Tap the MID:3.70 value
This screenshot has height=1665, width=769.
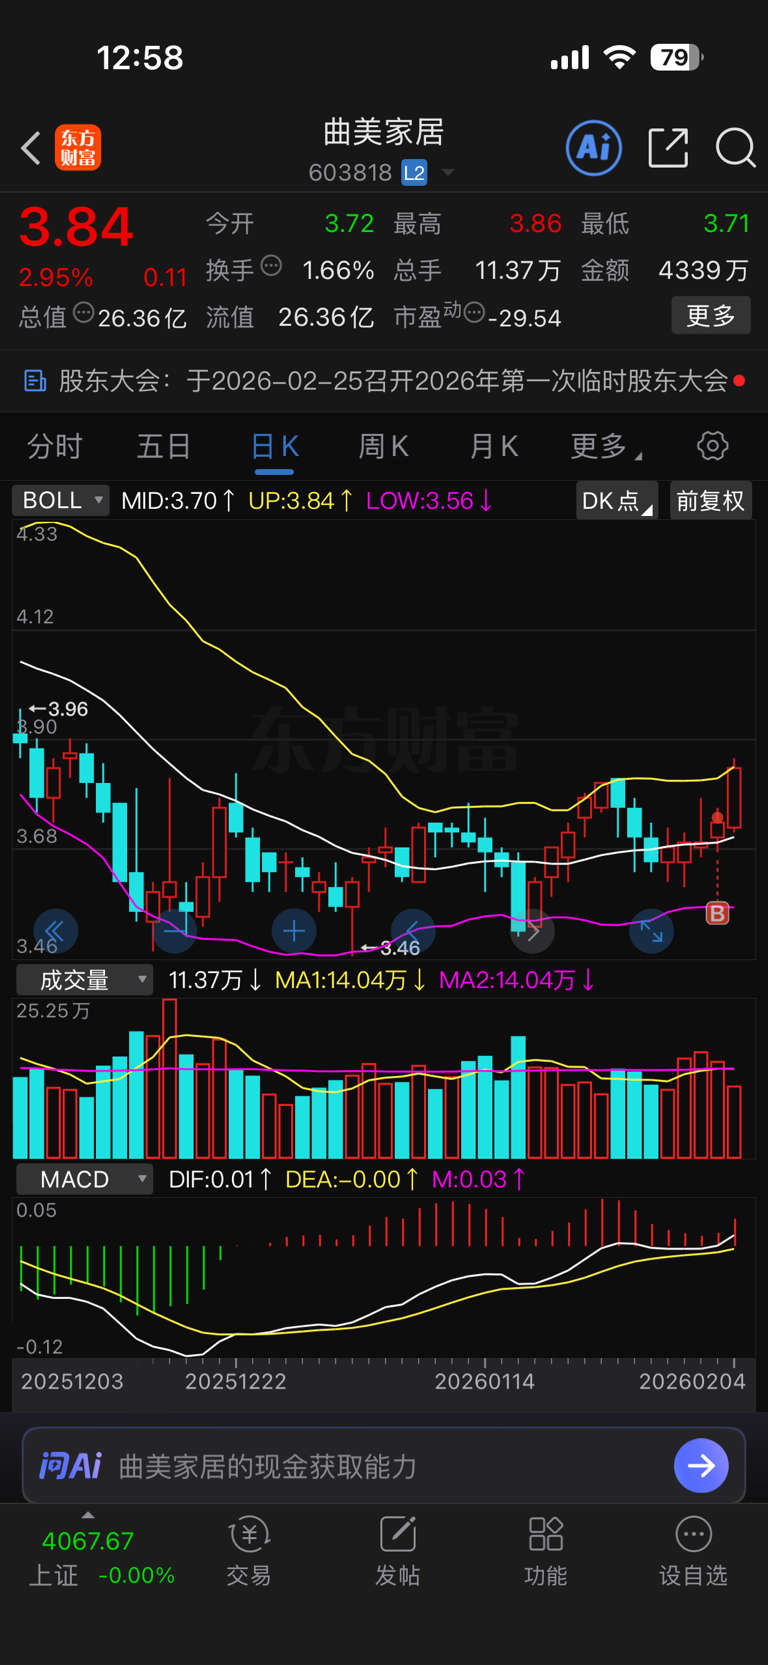coord(178,500)
